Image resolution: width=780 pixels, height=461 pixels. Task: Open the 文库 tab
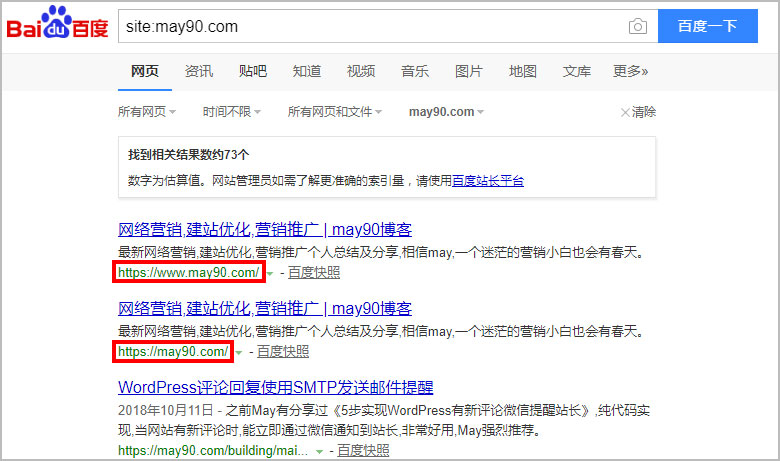pos(576,71)
